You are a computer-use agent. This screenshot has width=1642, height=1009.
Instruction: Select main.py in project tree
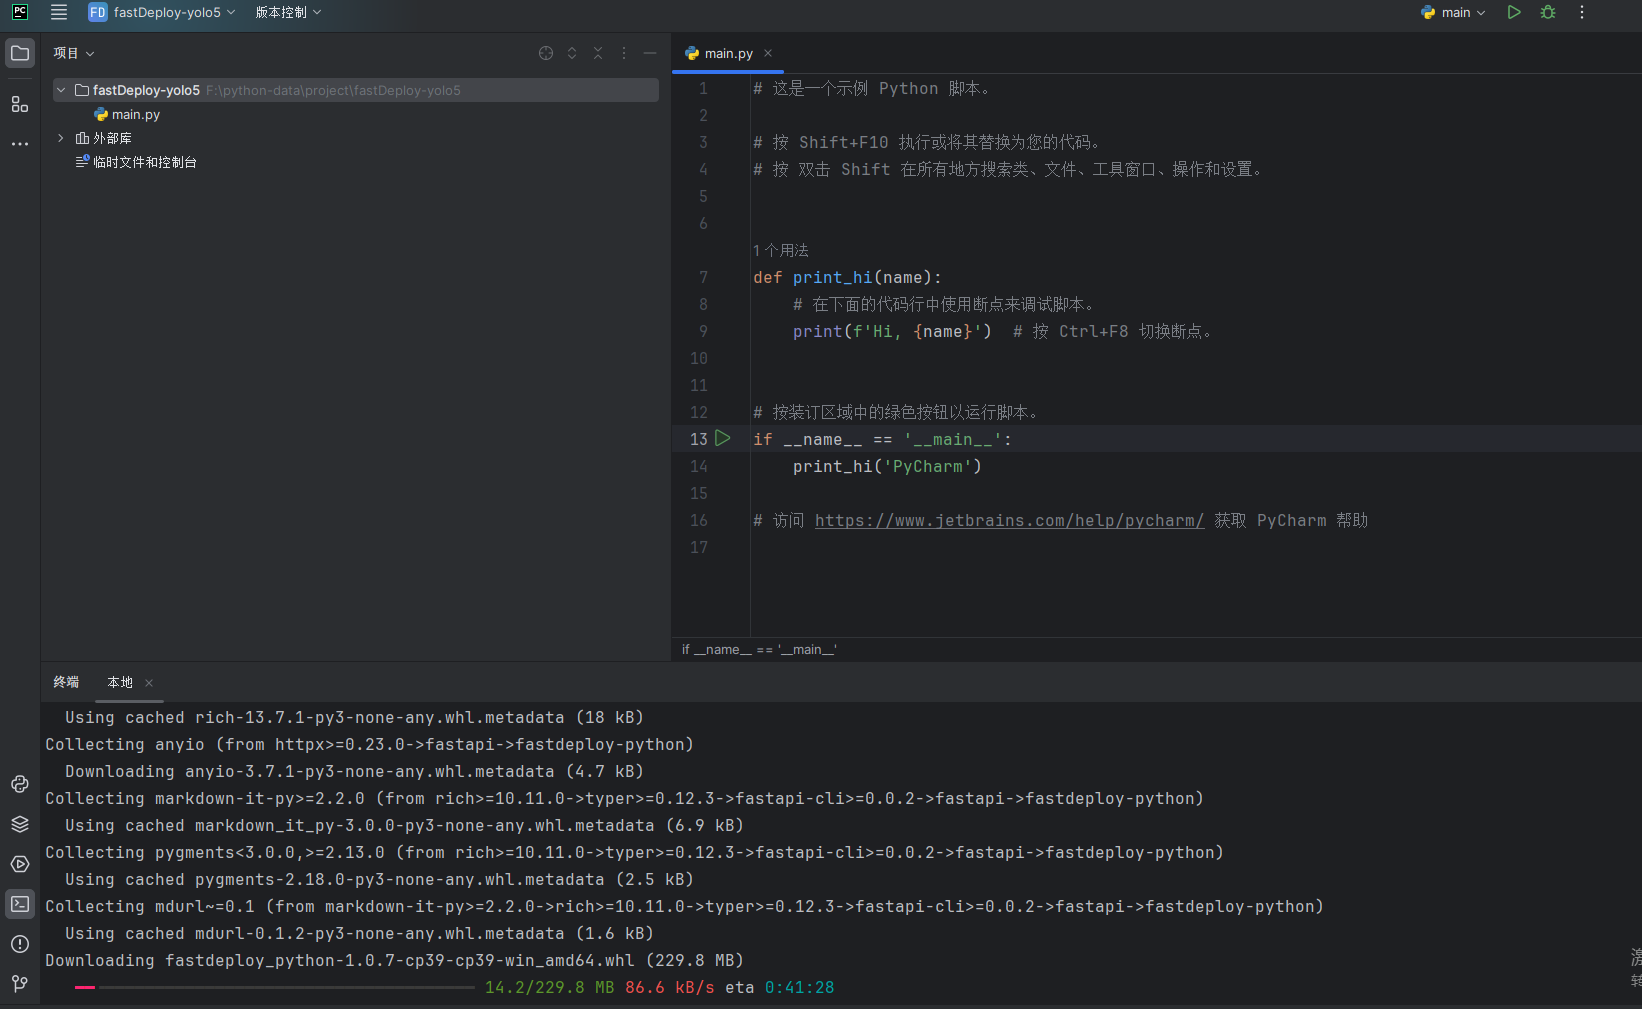click(127, 114)
